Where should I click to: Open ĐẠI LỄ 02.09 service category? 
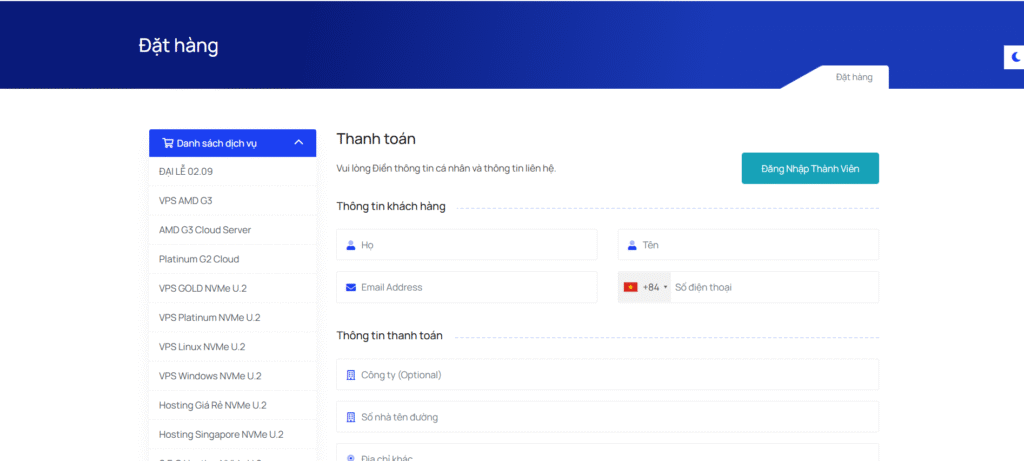tap(186, 172)
